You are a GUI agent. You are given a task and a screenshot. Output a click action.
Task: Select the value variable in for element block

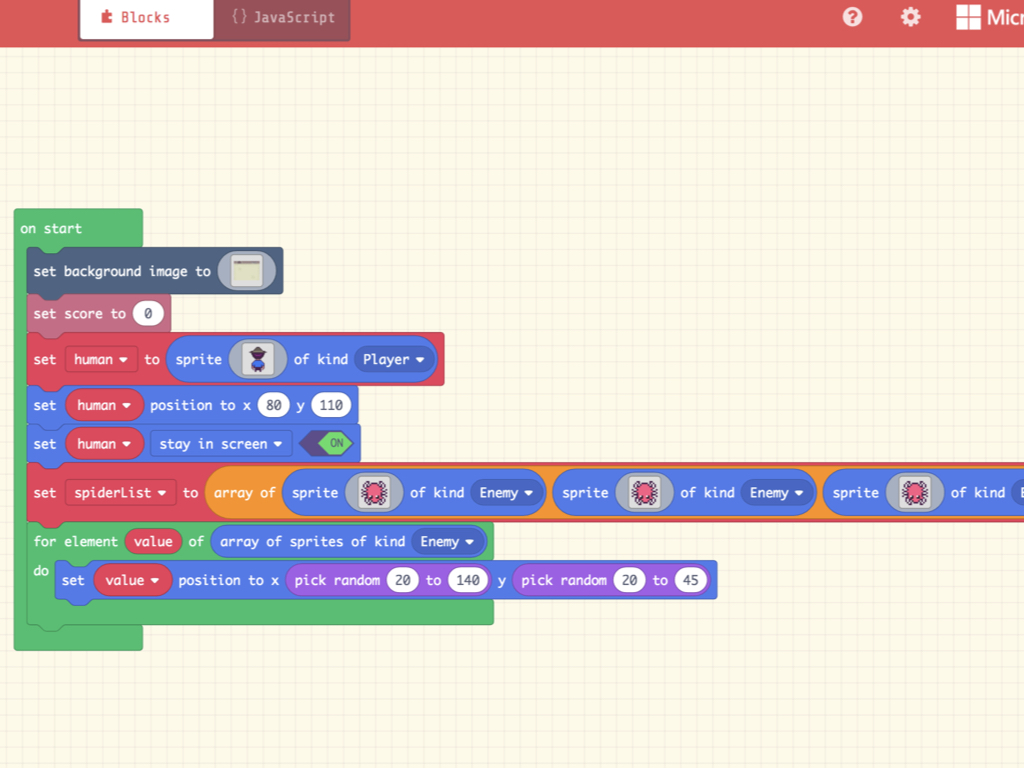(x=153, y=541)
